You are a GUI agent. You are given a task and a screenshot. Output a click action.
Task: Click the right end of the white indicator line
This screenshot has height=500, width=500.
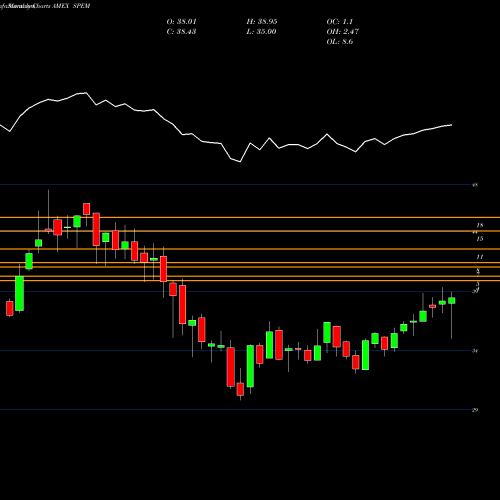pyautogui.click(x=452, y=125)
